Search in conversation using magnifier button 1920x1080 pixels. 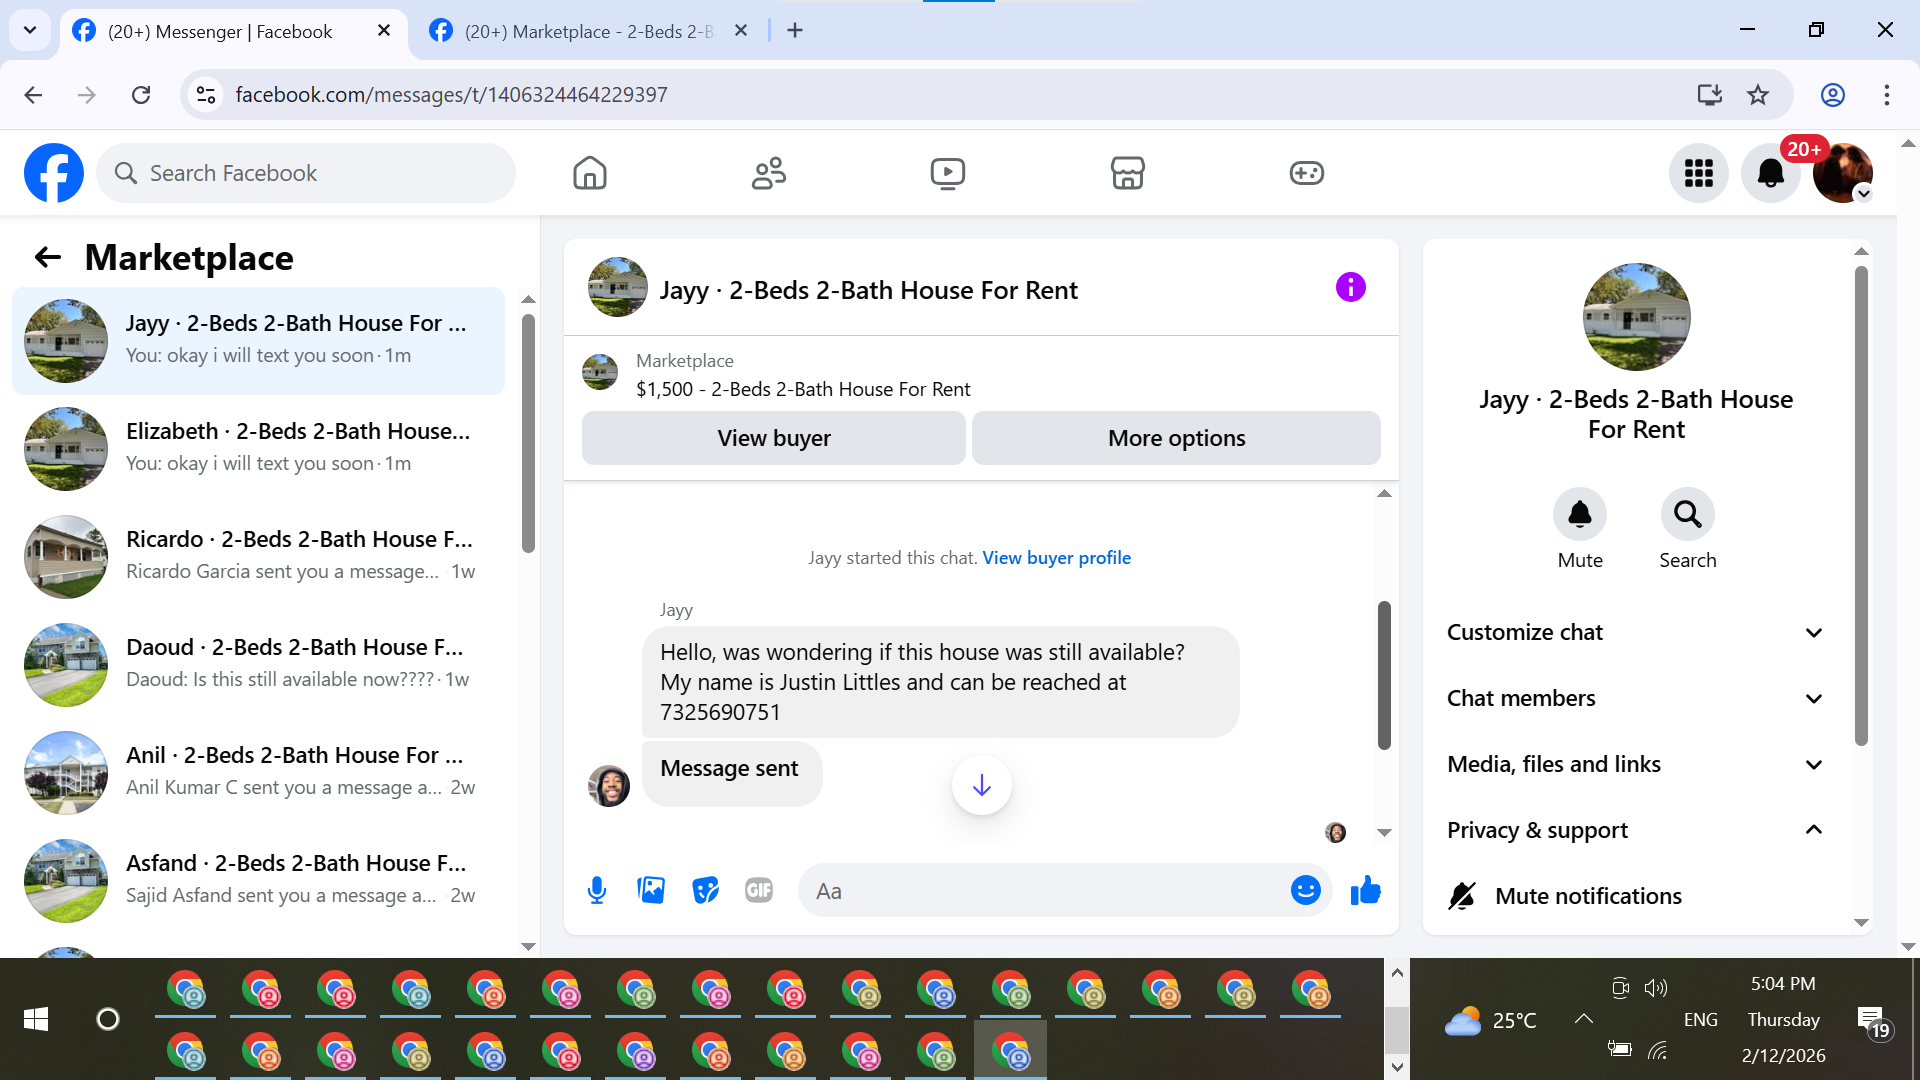pyautogui.click(x=1688, y=514)
